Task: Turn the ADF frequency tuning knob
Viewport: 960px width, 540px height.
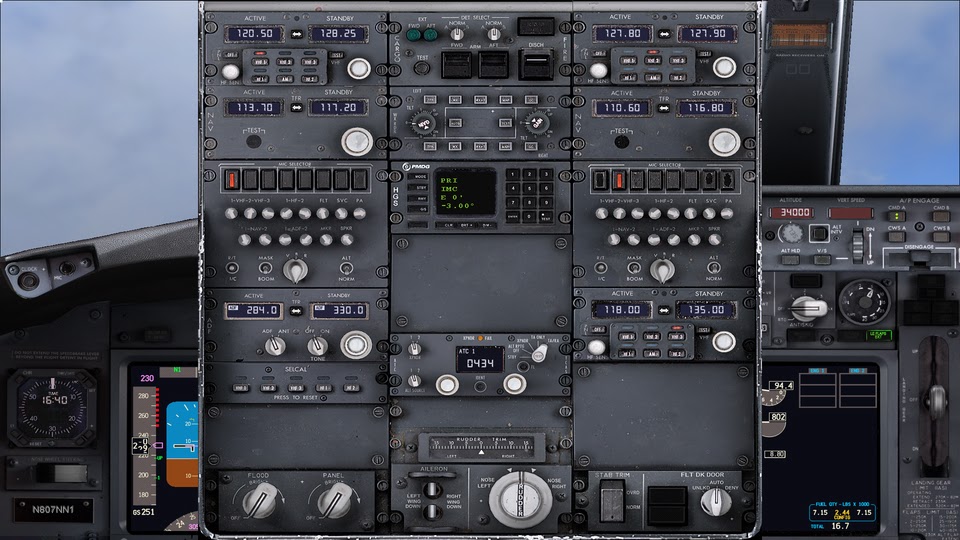Action: click(356, 345)
